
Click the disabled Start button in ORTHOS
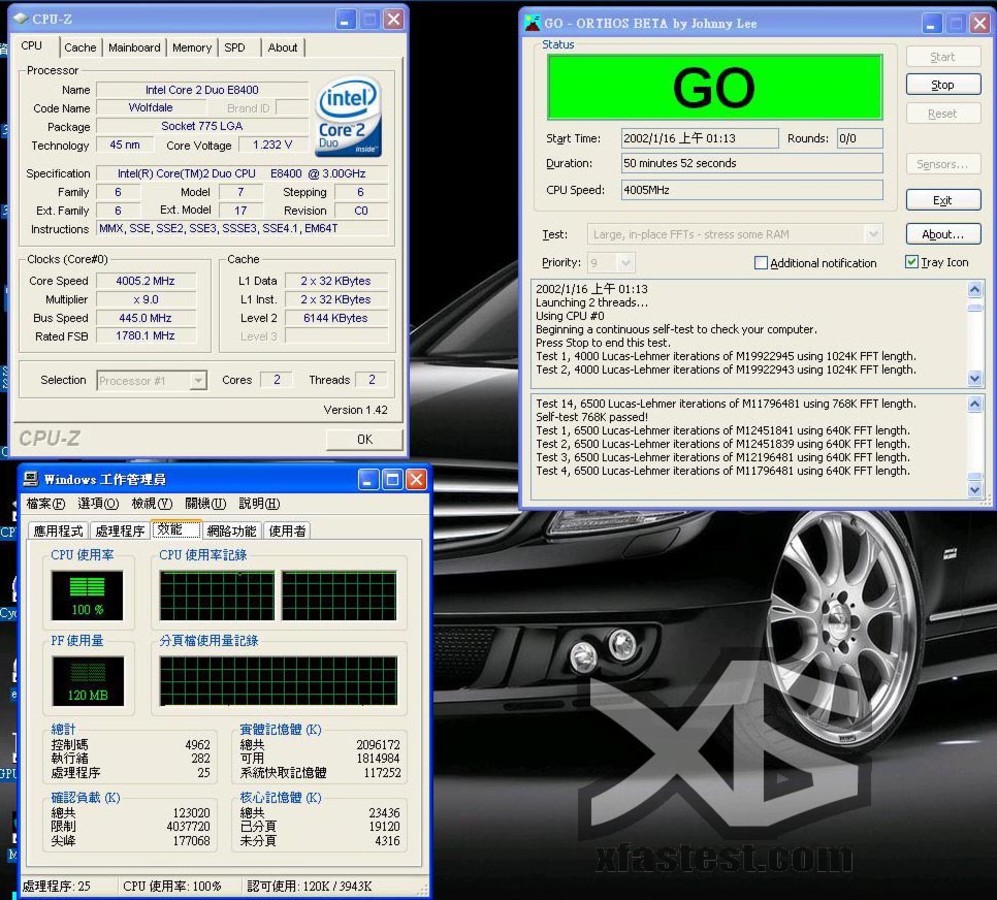[943, 57]
